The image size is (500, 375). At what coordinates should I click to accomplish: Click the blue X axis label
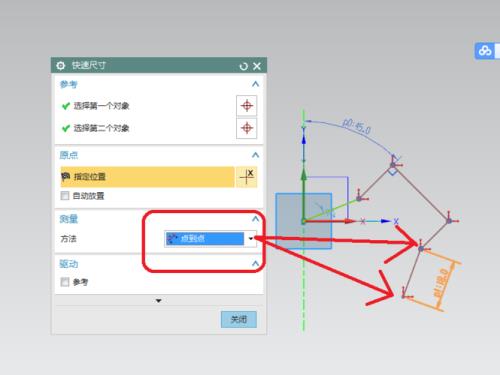[x=396, y=221]
